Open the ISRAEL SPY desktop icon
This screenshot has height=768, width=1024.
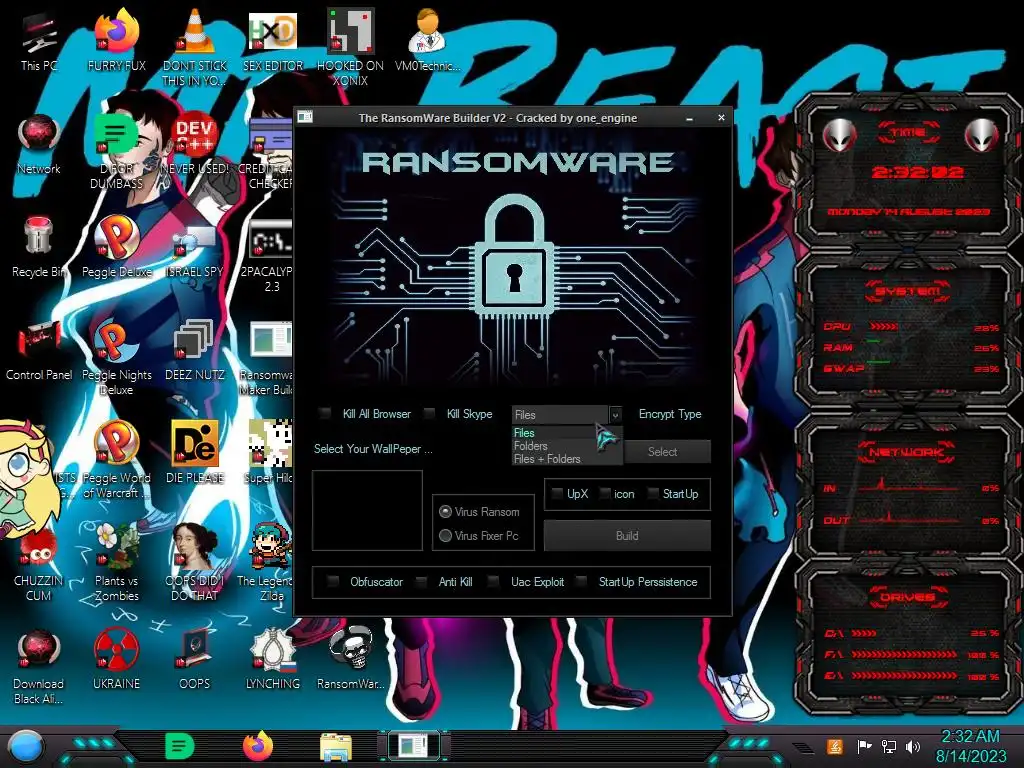pos(195,248)
